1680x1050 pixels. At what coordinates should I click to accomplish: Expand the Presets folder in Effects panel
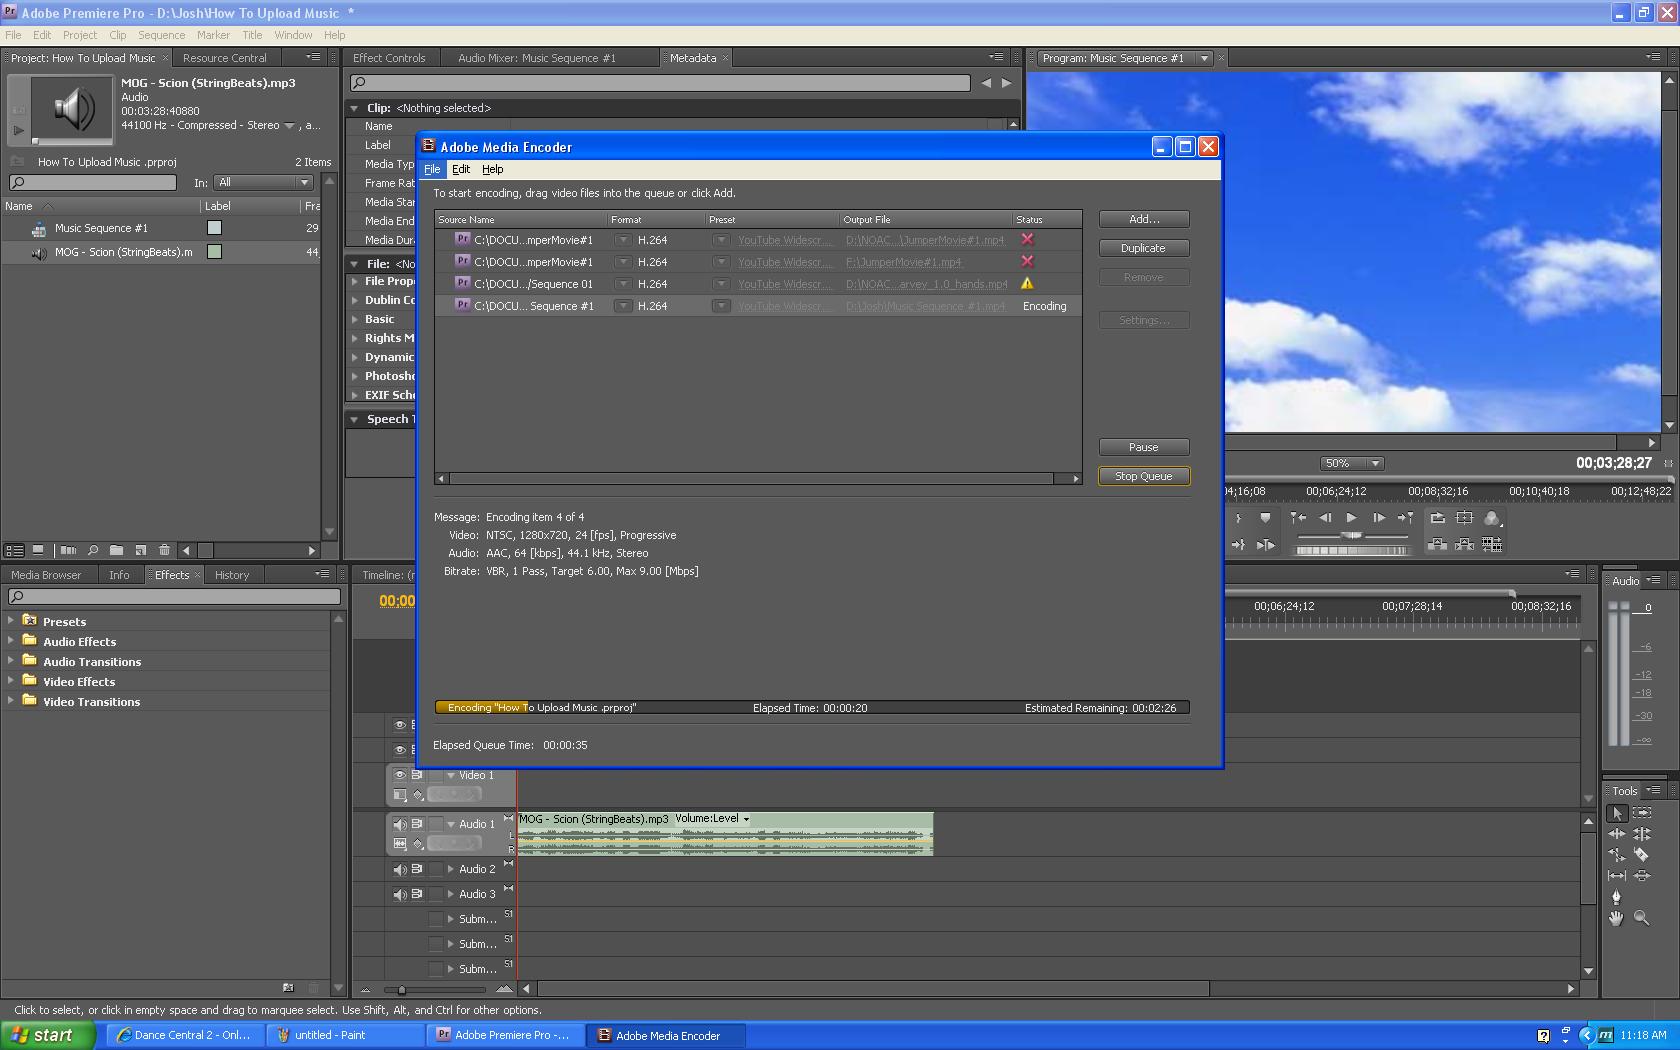pos(11,620)
